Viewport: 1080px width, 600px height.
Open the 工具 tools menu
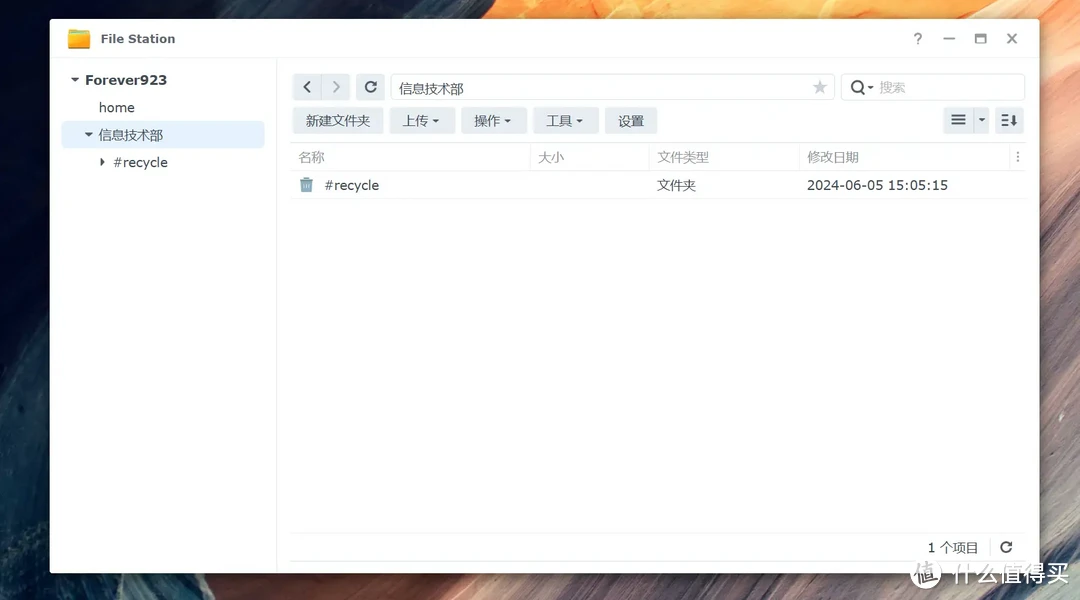565,120
